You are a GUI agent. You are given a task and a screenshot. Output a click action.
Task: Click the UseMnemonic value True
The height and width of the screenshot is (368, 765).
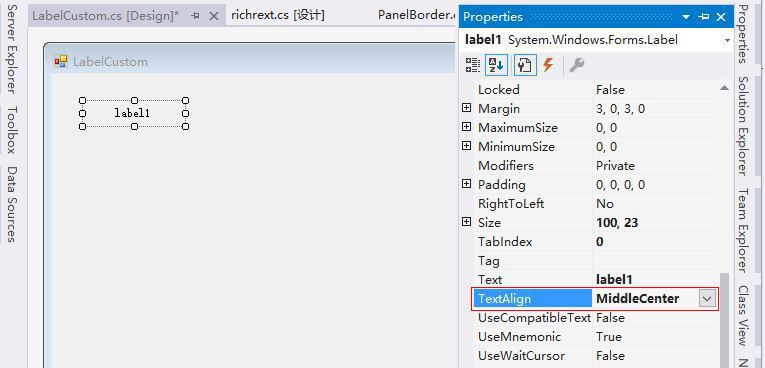tap(608, 337)
